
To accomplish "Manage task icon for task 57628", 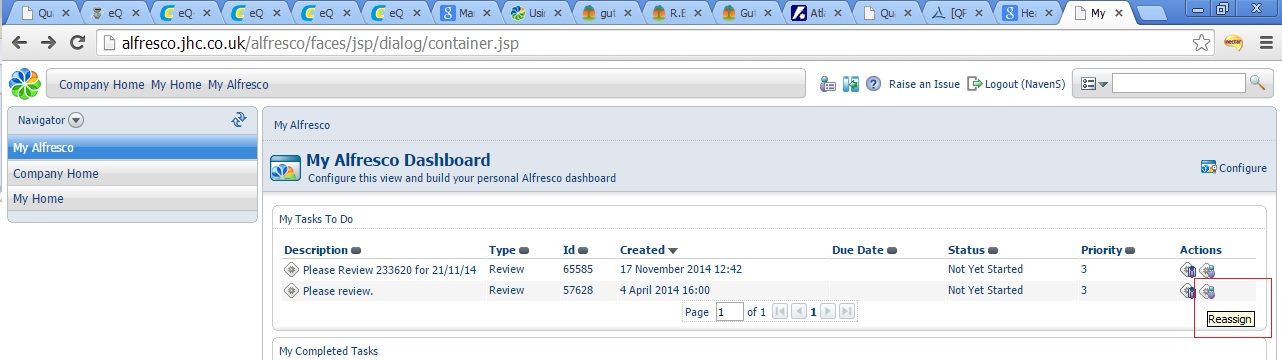I will pos(1188,290).
